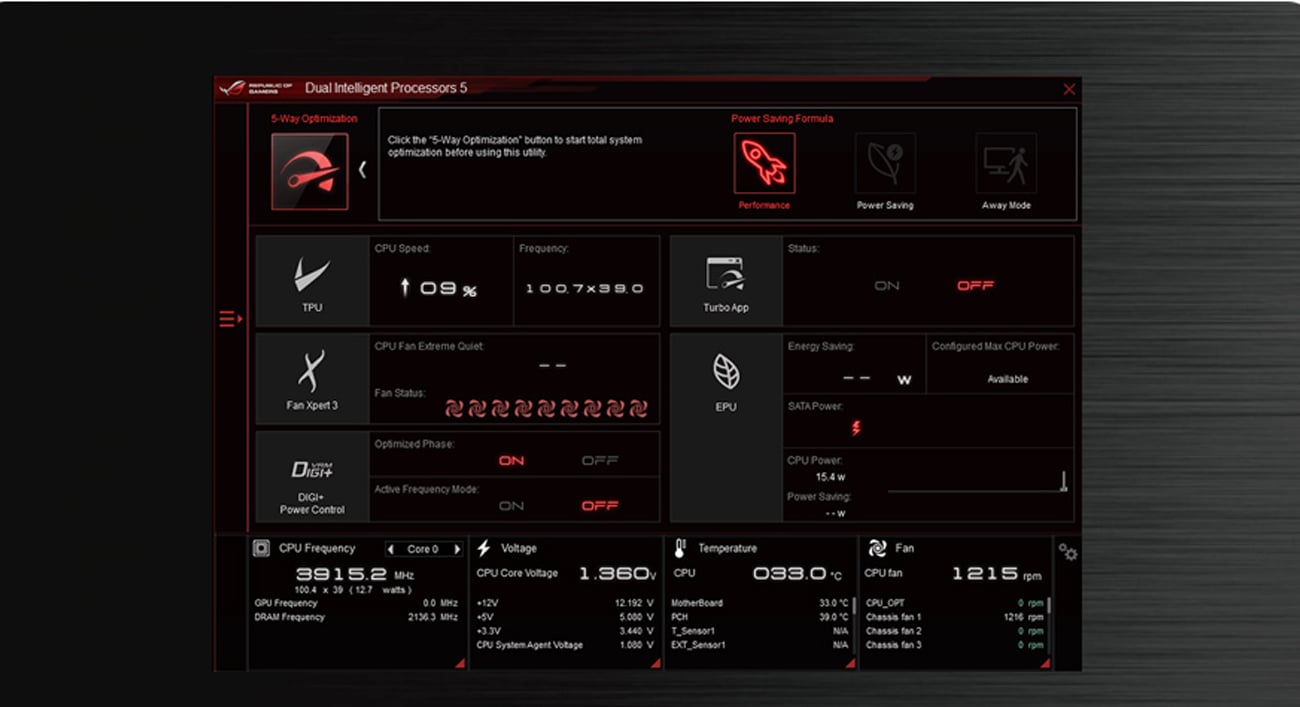Click the CPU Frequency chip icon
Viewport: 1300px width, 707px height.
click(262, 548)
